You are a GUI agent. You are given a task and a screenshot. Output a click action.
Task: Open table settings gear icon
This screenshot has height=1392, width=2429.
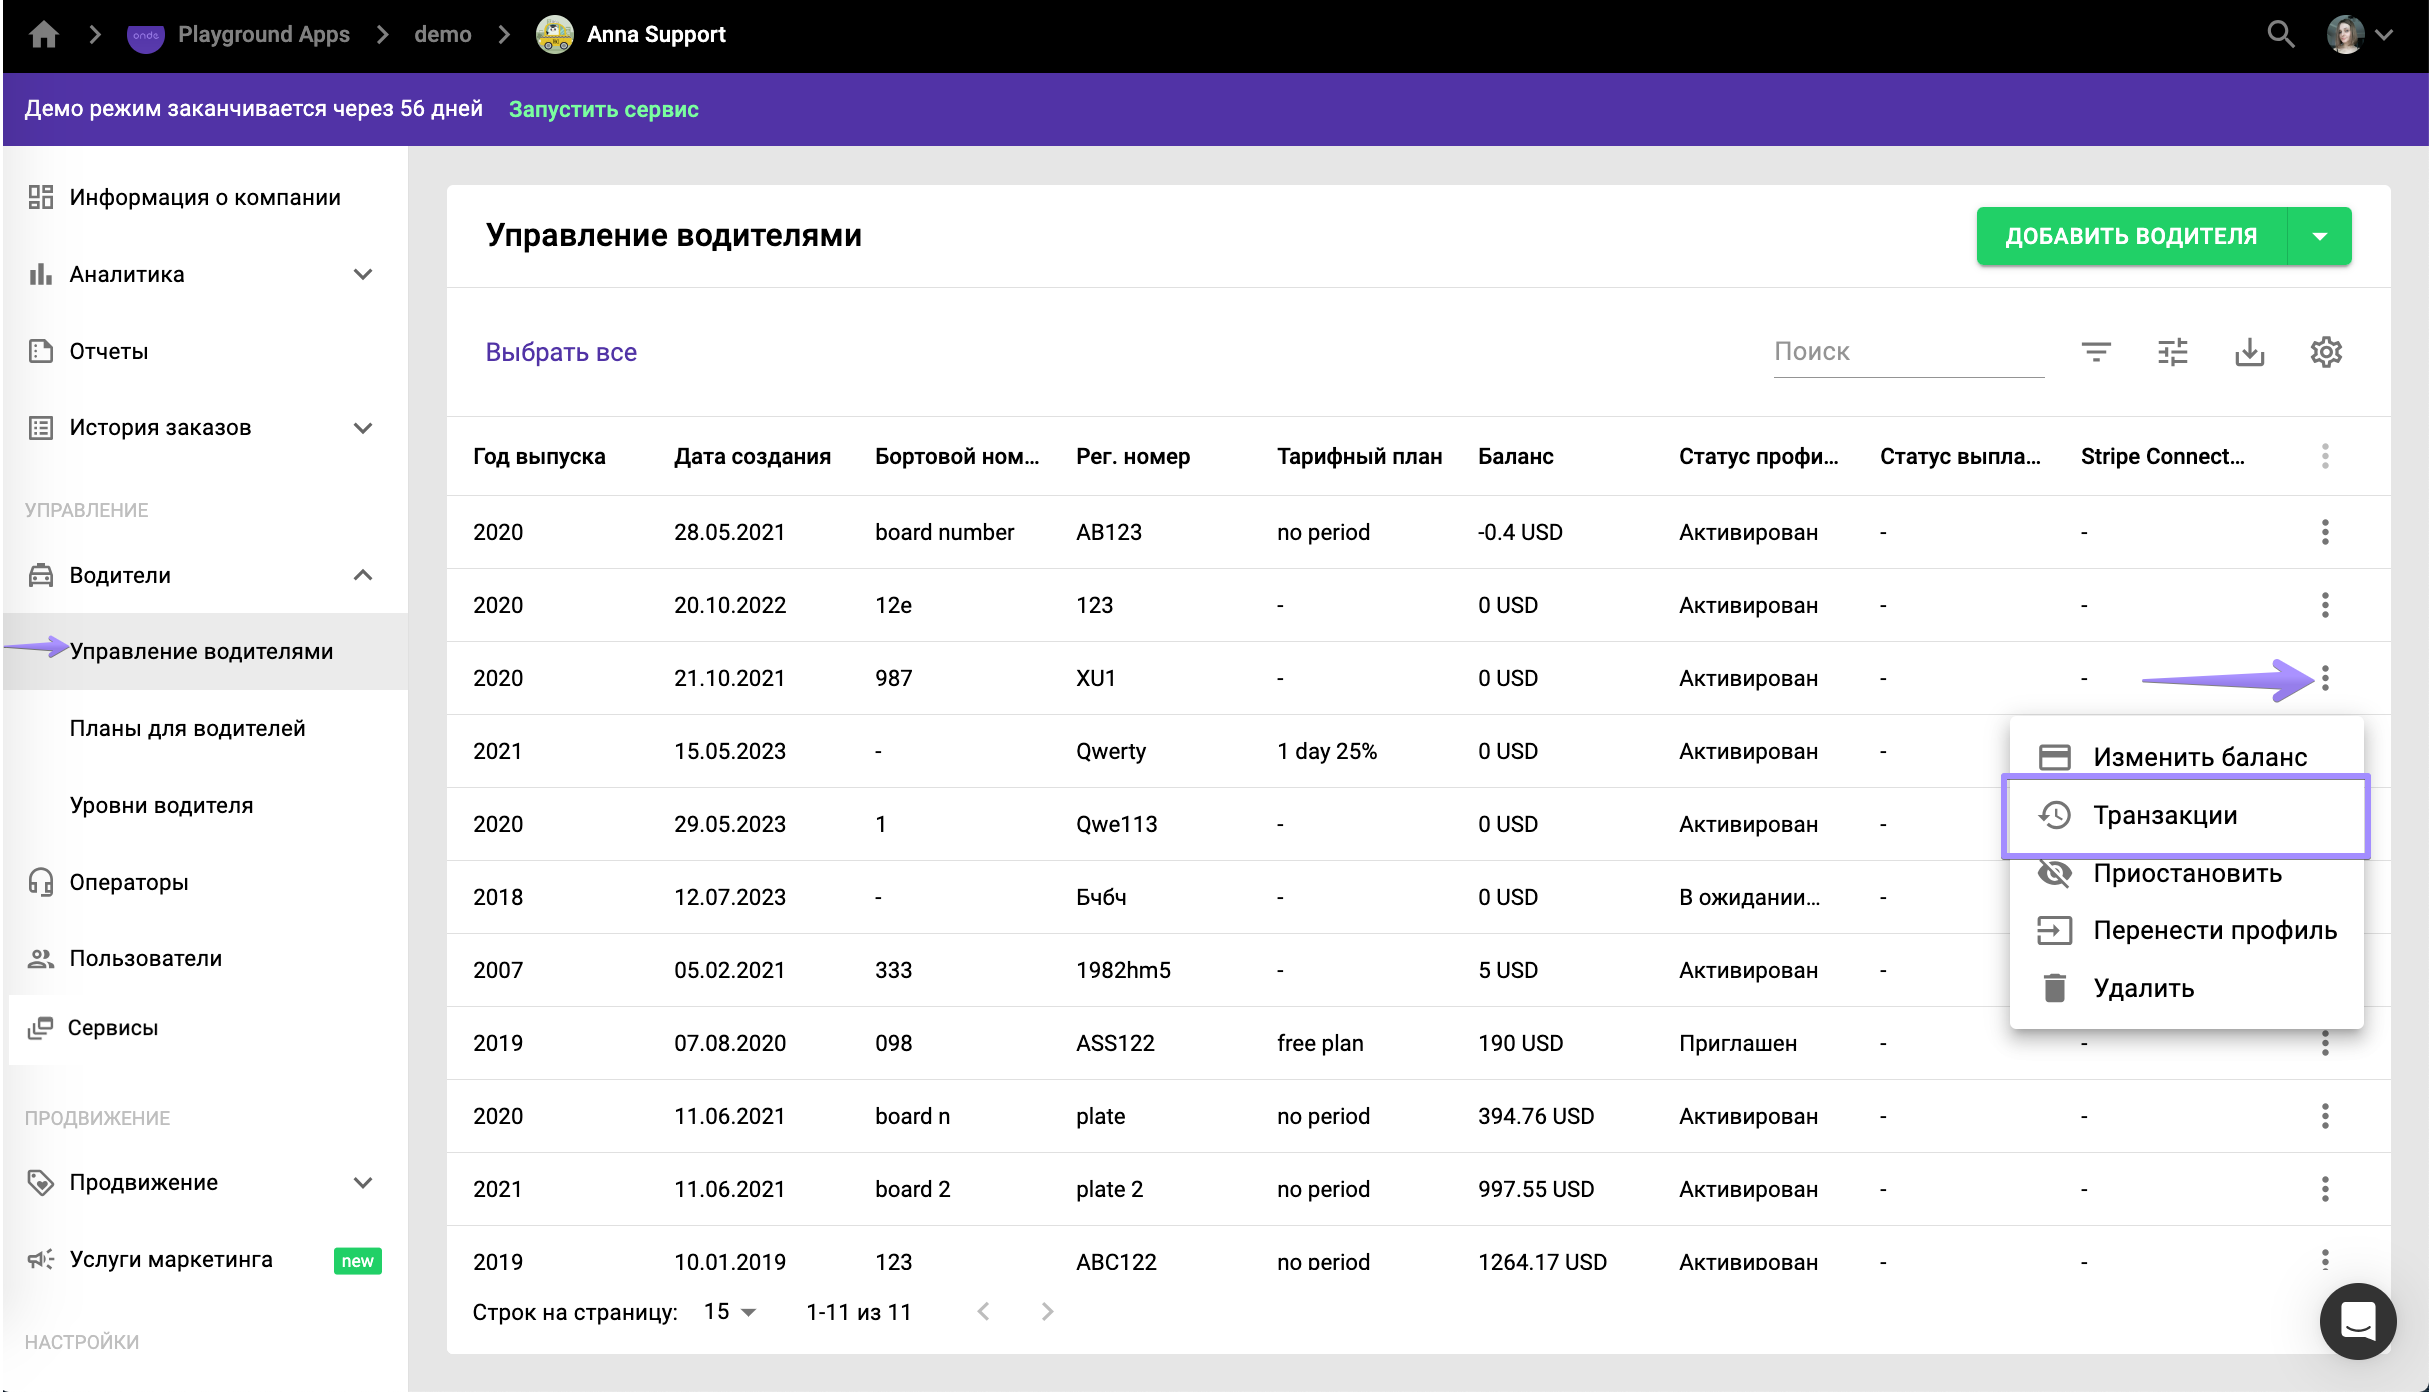pyautogui.click(x=2326, y=352)
